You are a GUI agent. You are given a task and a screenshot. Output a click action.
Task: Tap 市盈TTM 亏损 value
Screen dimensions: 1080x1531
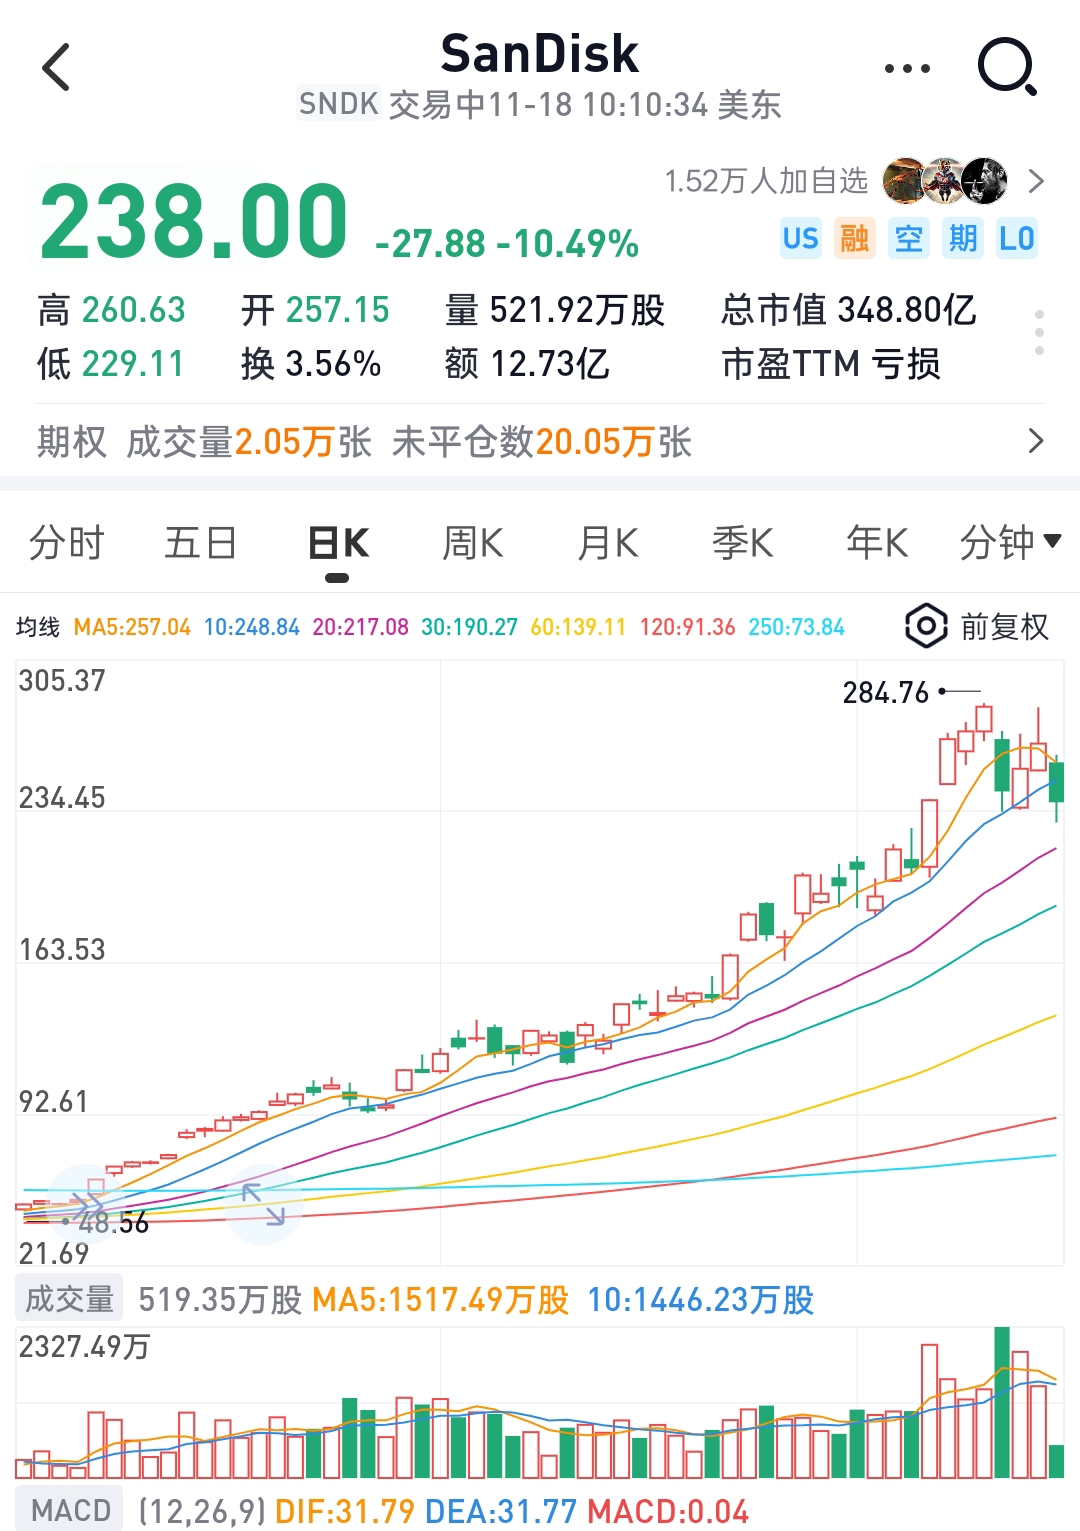pos(831,364)
